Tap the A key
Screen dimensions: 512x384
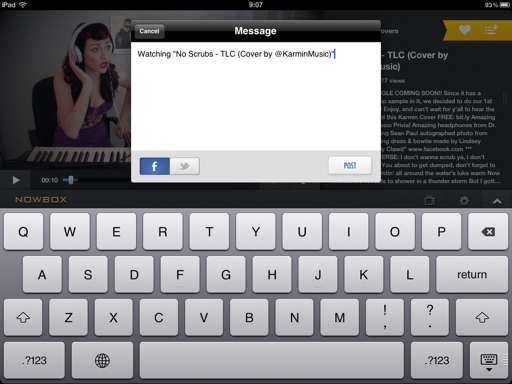42,275
